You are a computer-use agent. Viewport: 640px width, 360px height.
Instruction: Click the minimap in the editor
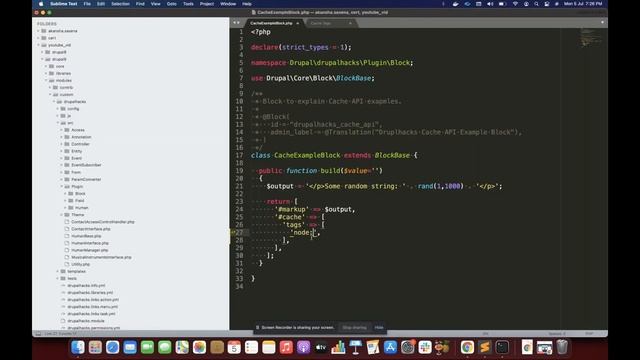tap(590, 37)
